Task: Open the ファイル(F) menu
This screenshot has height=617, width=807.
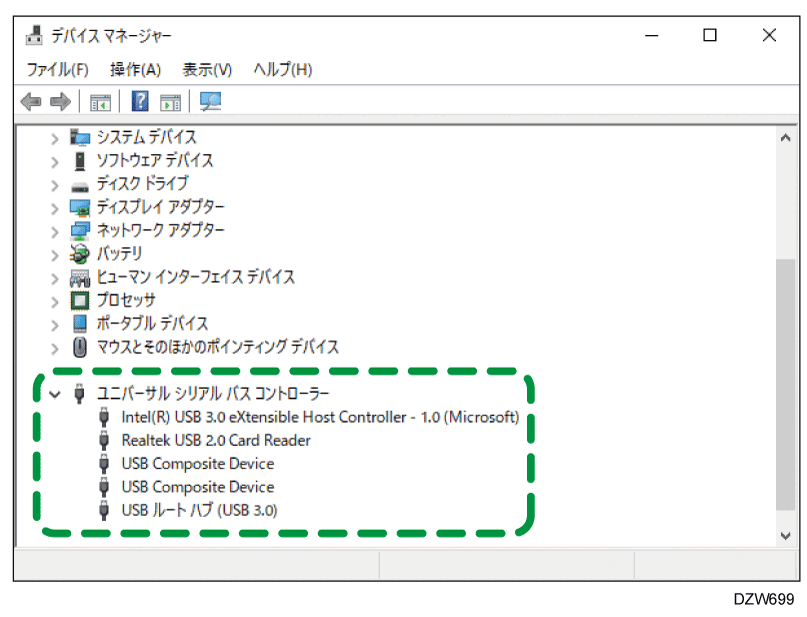Action: pos(57,69)
